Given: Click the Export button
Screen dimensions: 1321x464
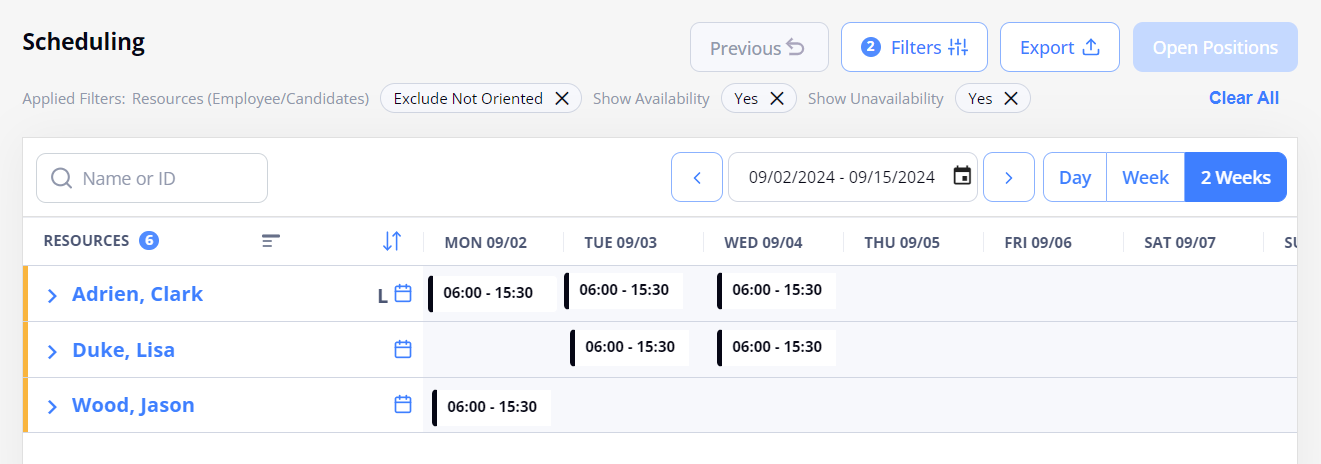Looking at the screenshot, I should [1060, 47].
